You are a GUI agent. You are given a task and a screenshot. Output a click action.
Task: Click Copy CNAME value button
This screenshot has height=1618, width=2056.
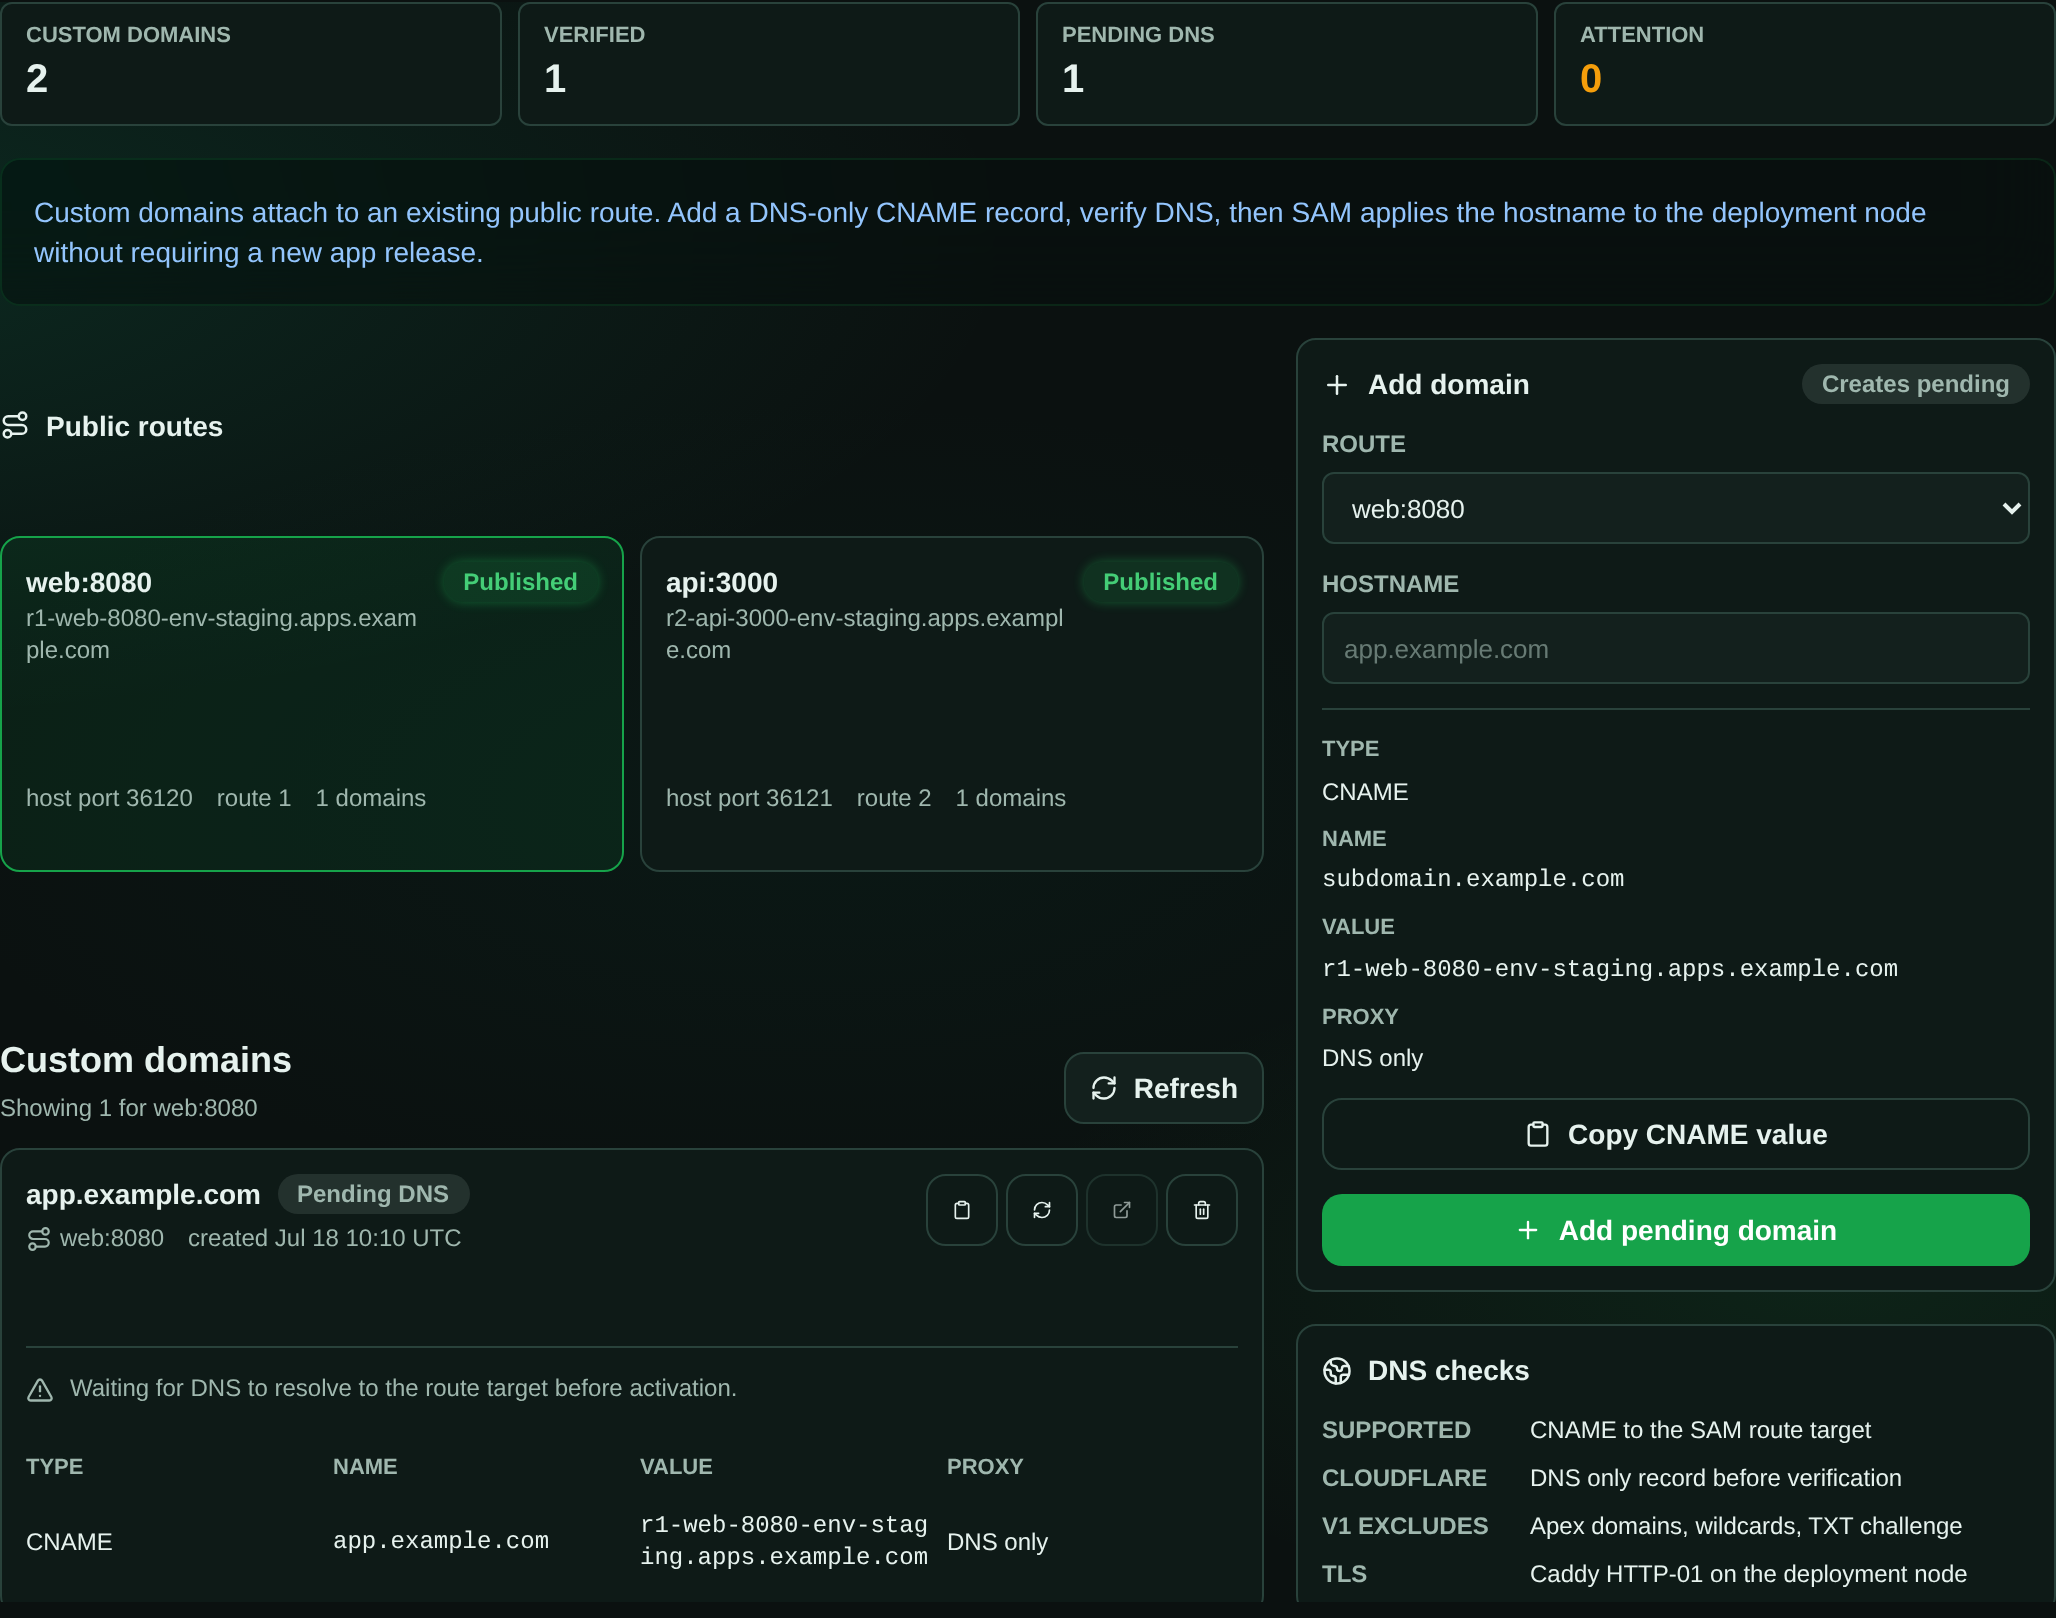click(1675, 1135)
